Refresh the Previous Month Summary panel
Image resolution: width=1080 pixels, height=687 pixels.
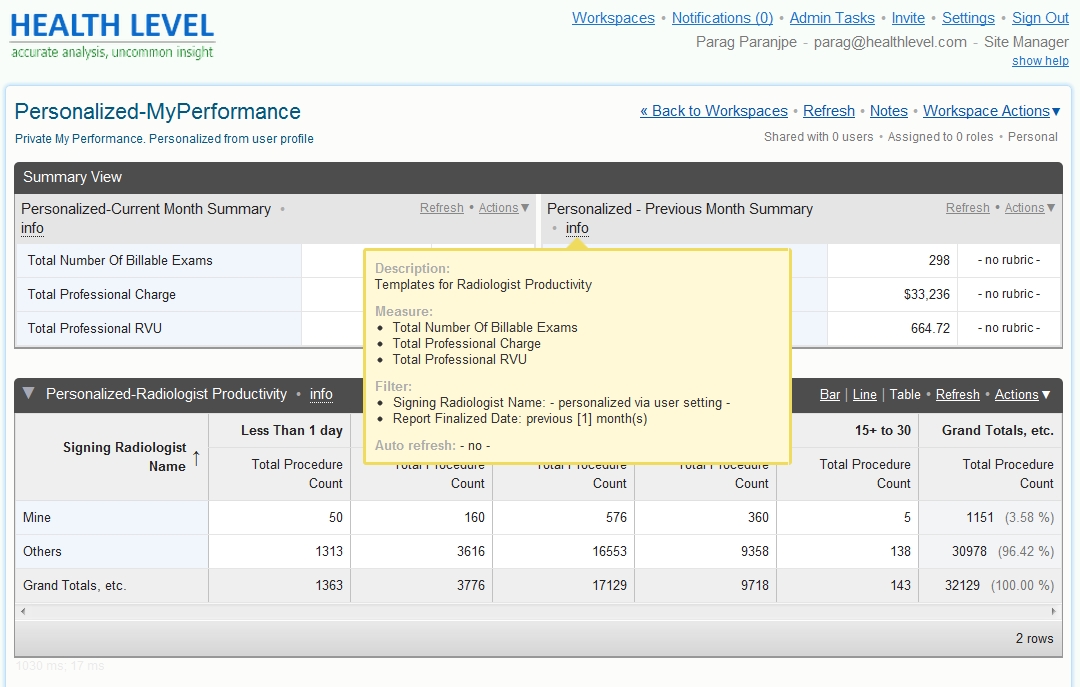click(x=967, y=208)
